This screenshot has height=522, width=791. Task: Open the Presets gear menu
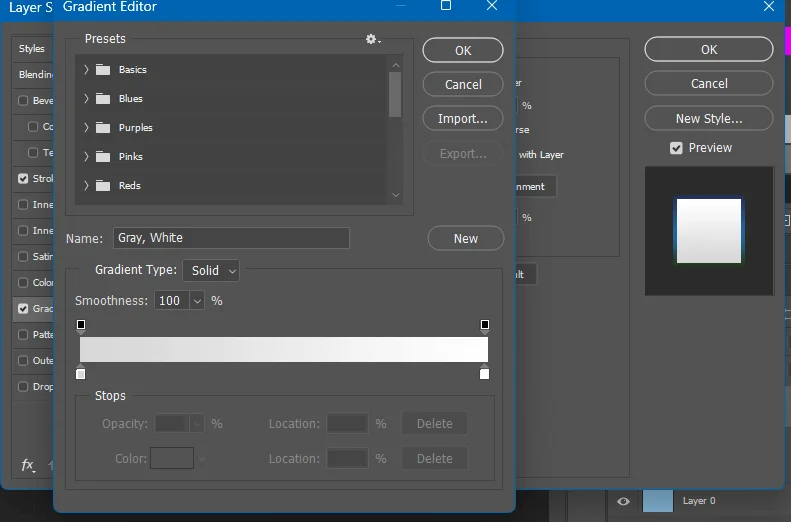click(373, 39)
